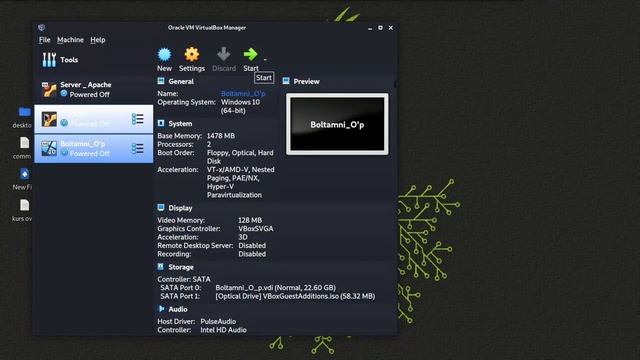
Task: Click the Acceleration value 3D
Action: click(x=243, y=237)
